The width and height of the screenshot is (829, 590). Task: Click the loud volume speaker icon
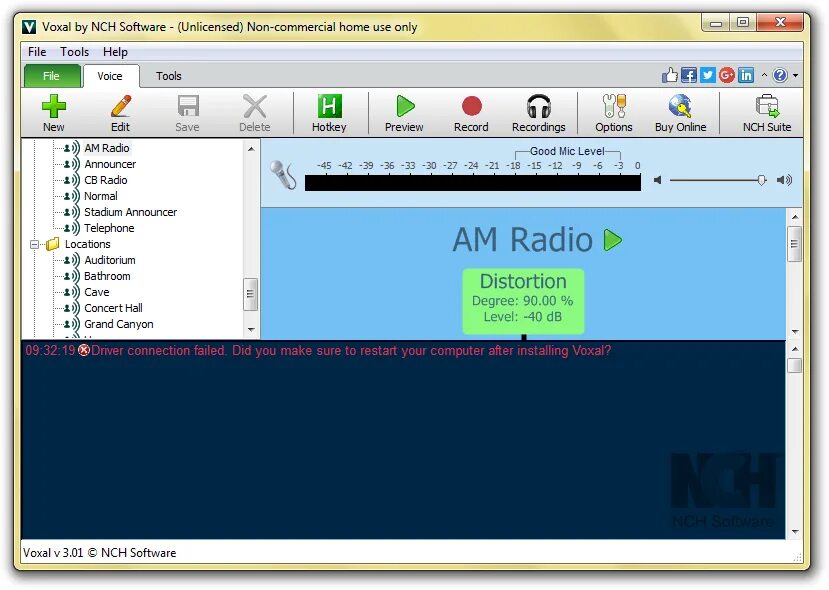784,180
